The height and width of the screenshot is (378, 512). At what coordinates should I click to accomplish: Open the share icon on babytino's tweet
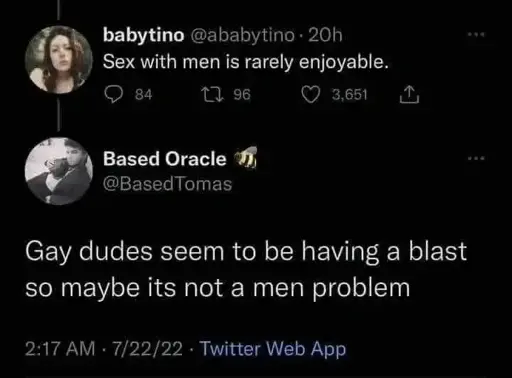click(409, 95)
